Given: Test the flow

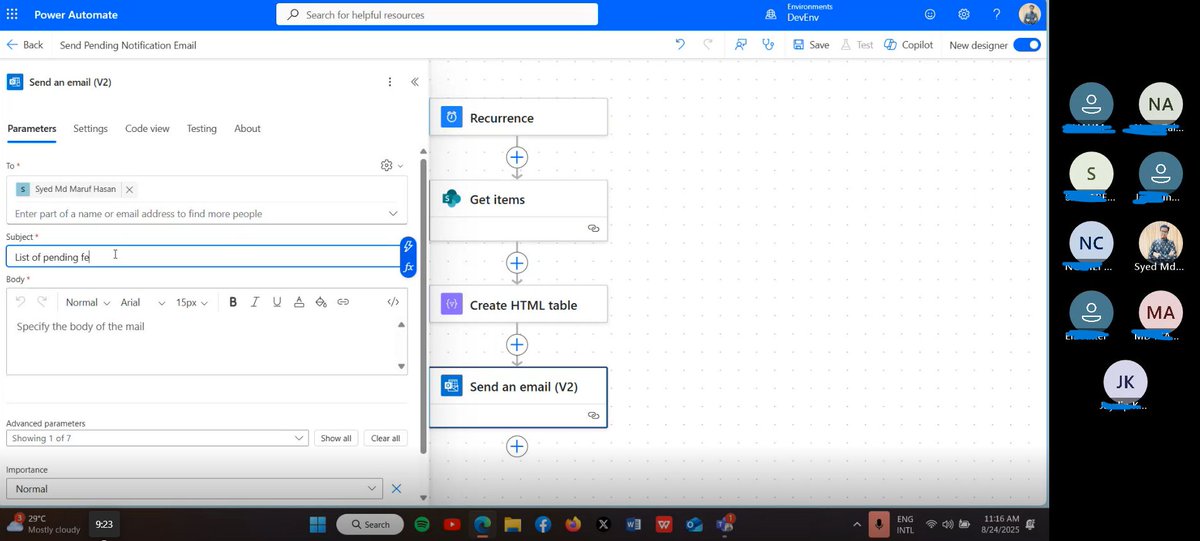Looking at the screenshot, I should pos(857,45).
